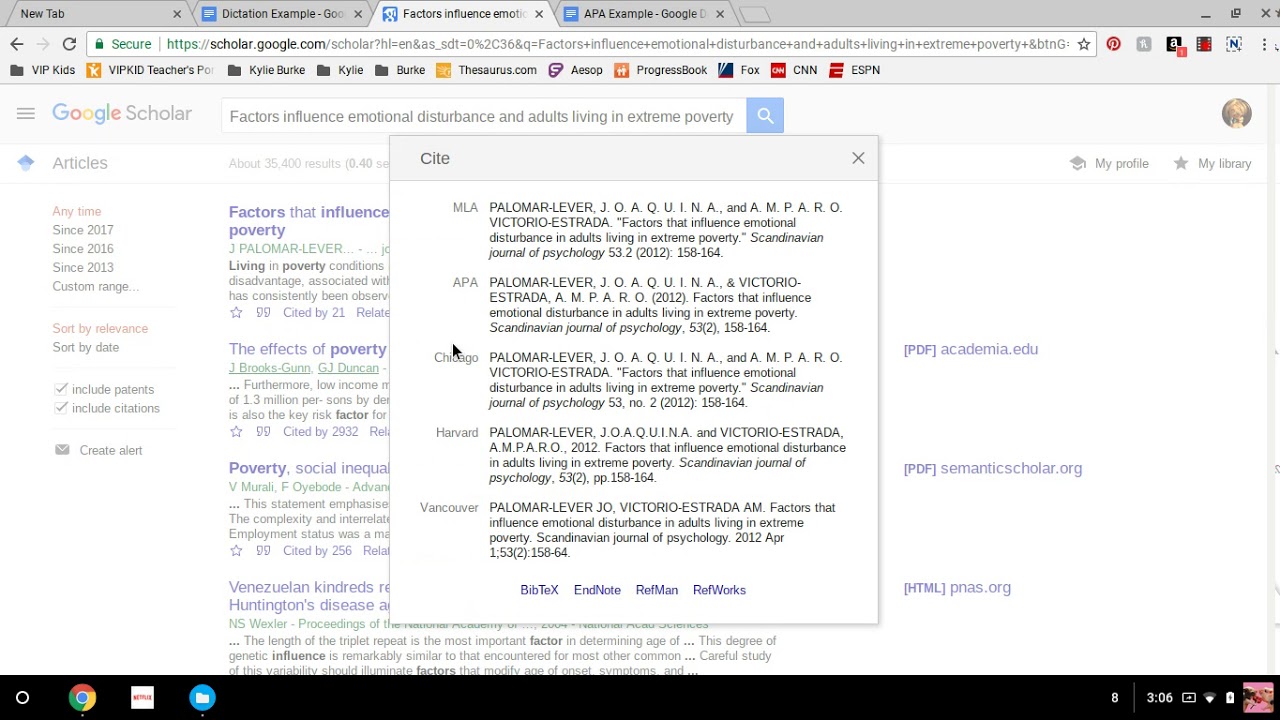
Task: Click the notification count 8 in tray
Action: tap(1115, 698)
